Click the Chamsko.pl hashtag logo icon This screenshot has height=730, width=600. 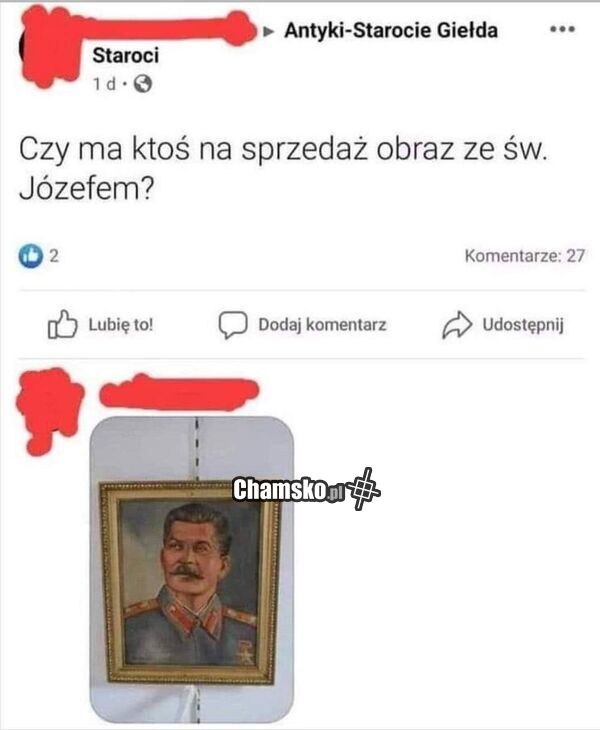tap(364, 489)
